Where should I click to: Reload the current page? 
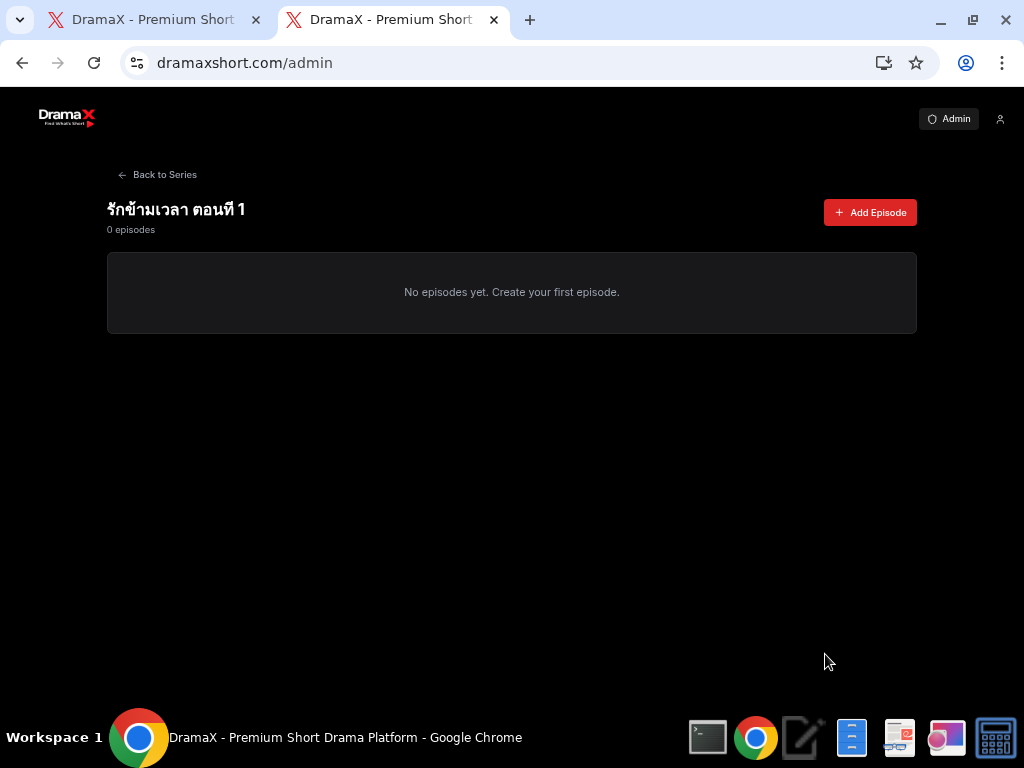(x=93, y=62)
